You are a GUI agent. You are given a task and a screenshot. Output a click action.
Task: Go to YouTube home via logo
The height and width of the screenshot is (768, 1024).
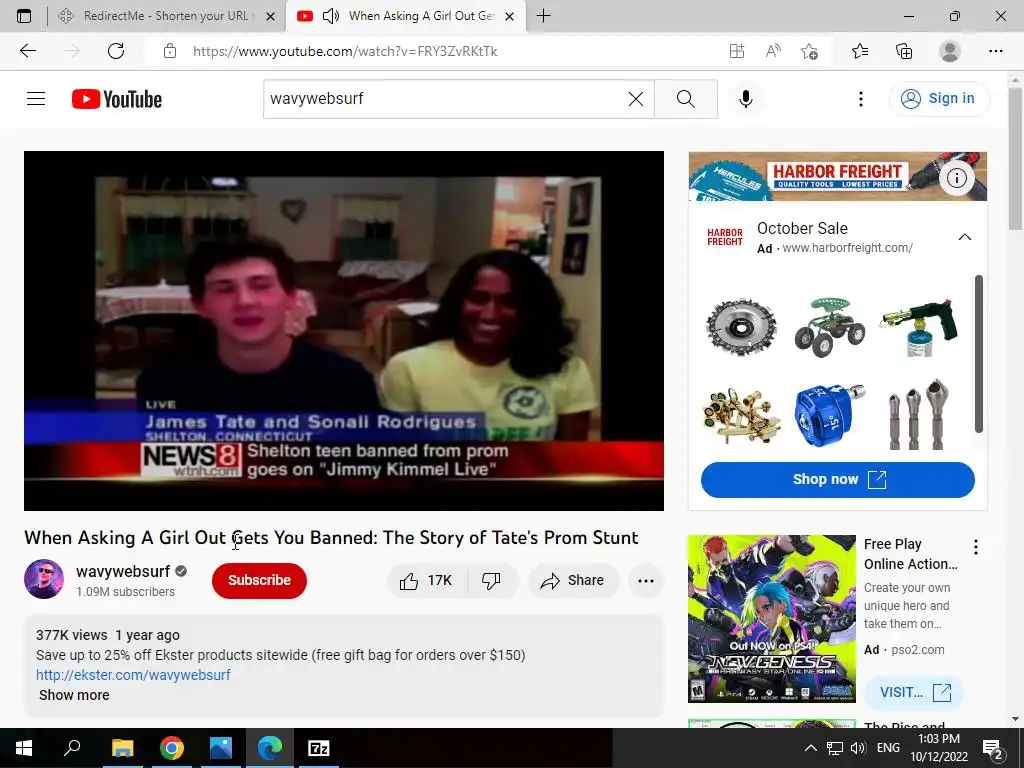click(117, 99)
